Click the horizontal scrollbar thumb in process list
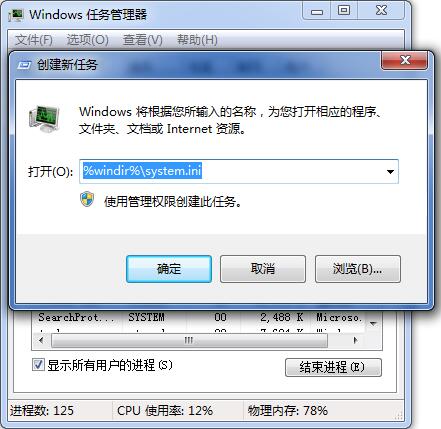 click(189, 340)
